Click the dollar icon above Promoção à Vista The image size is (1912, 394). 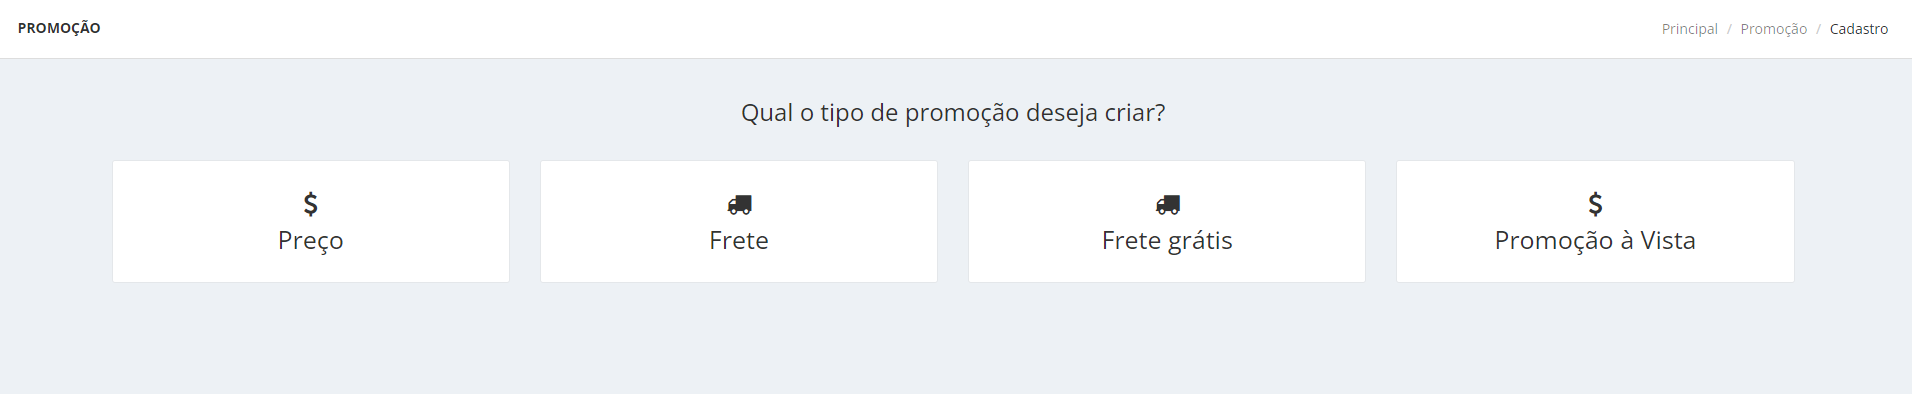coord(1595,204)
